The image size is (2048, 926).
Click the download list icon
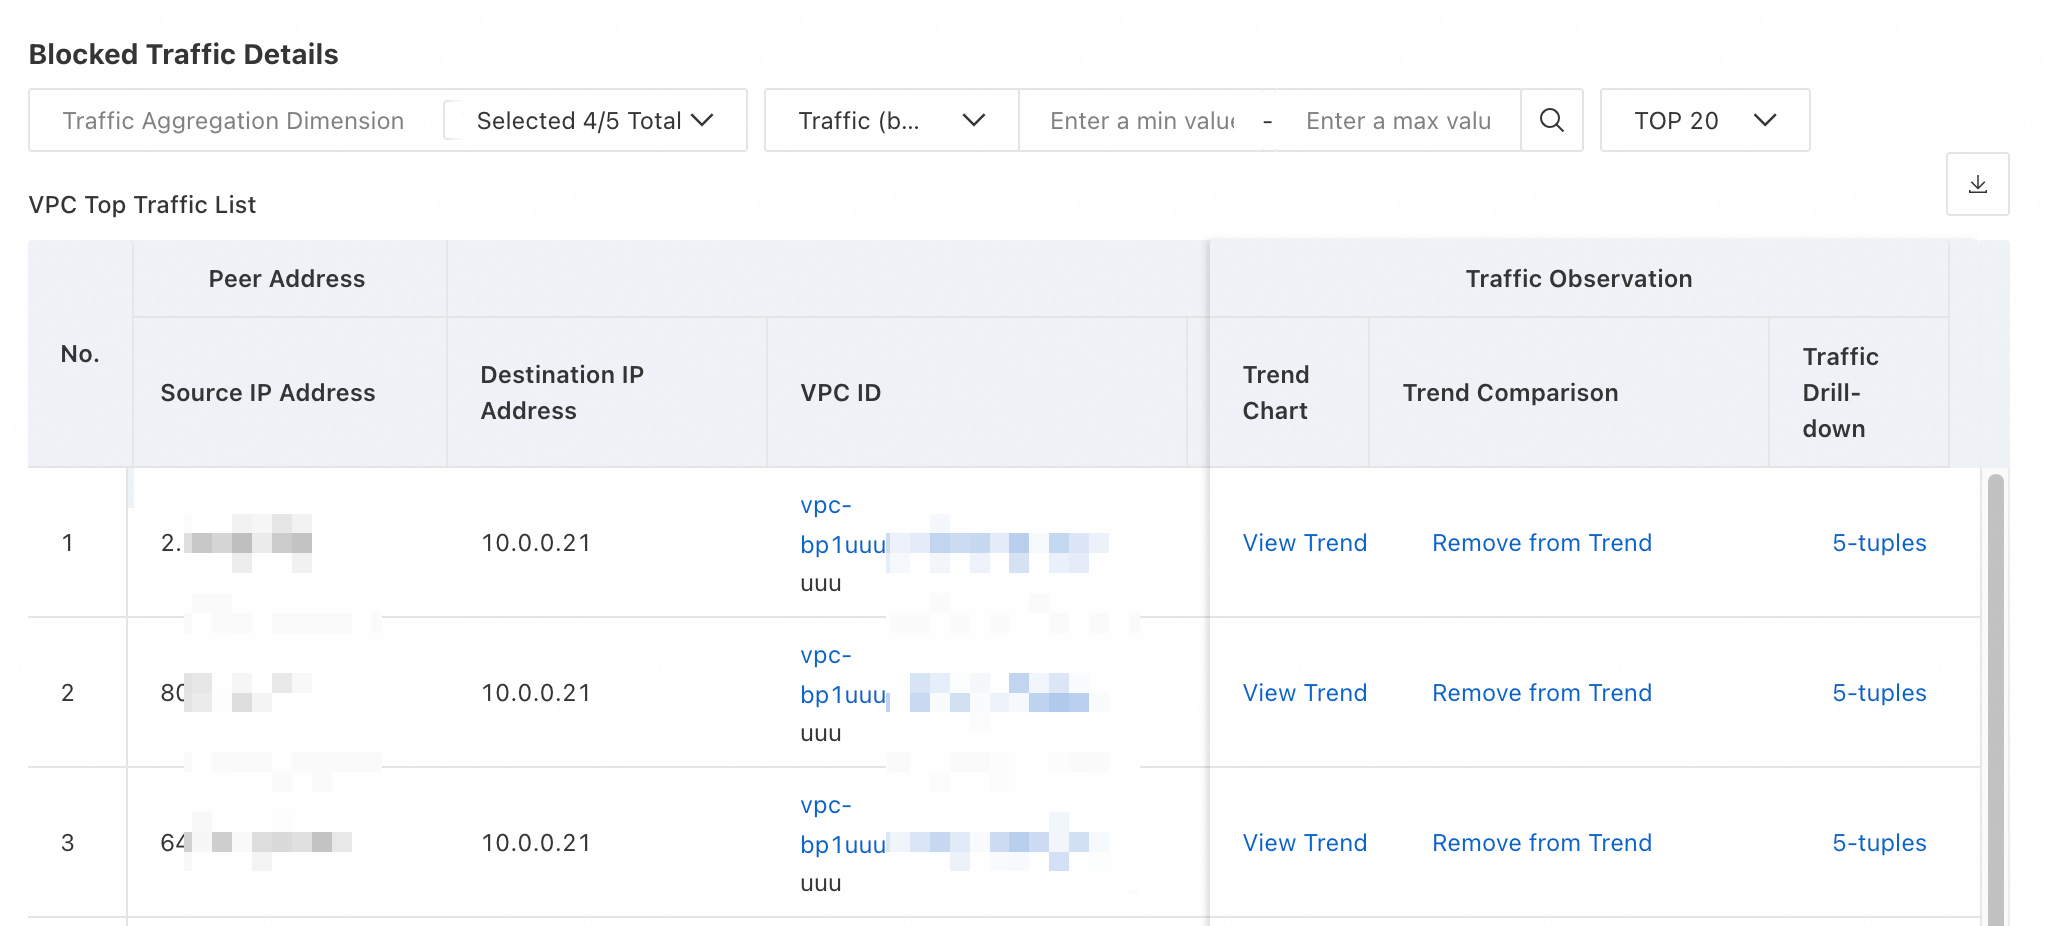(1977, 185)
